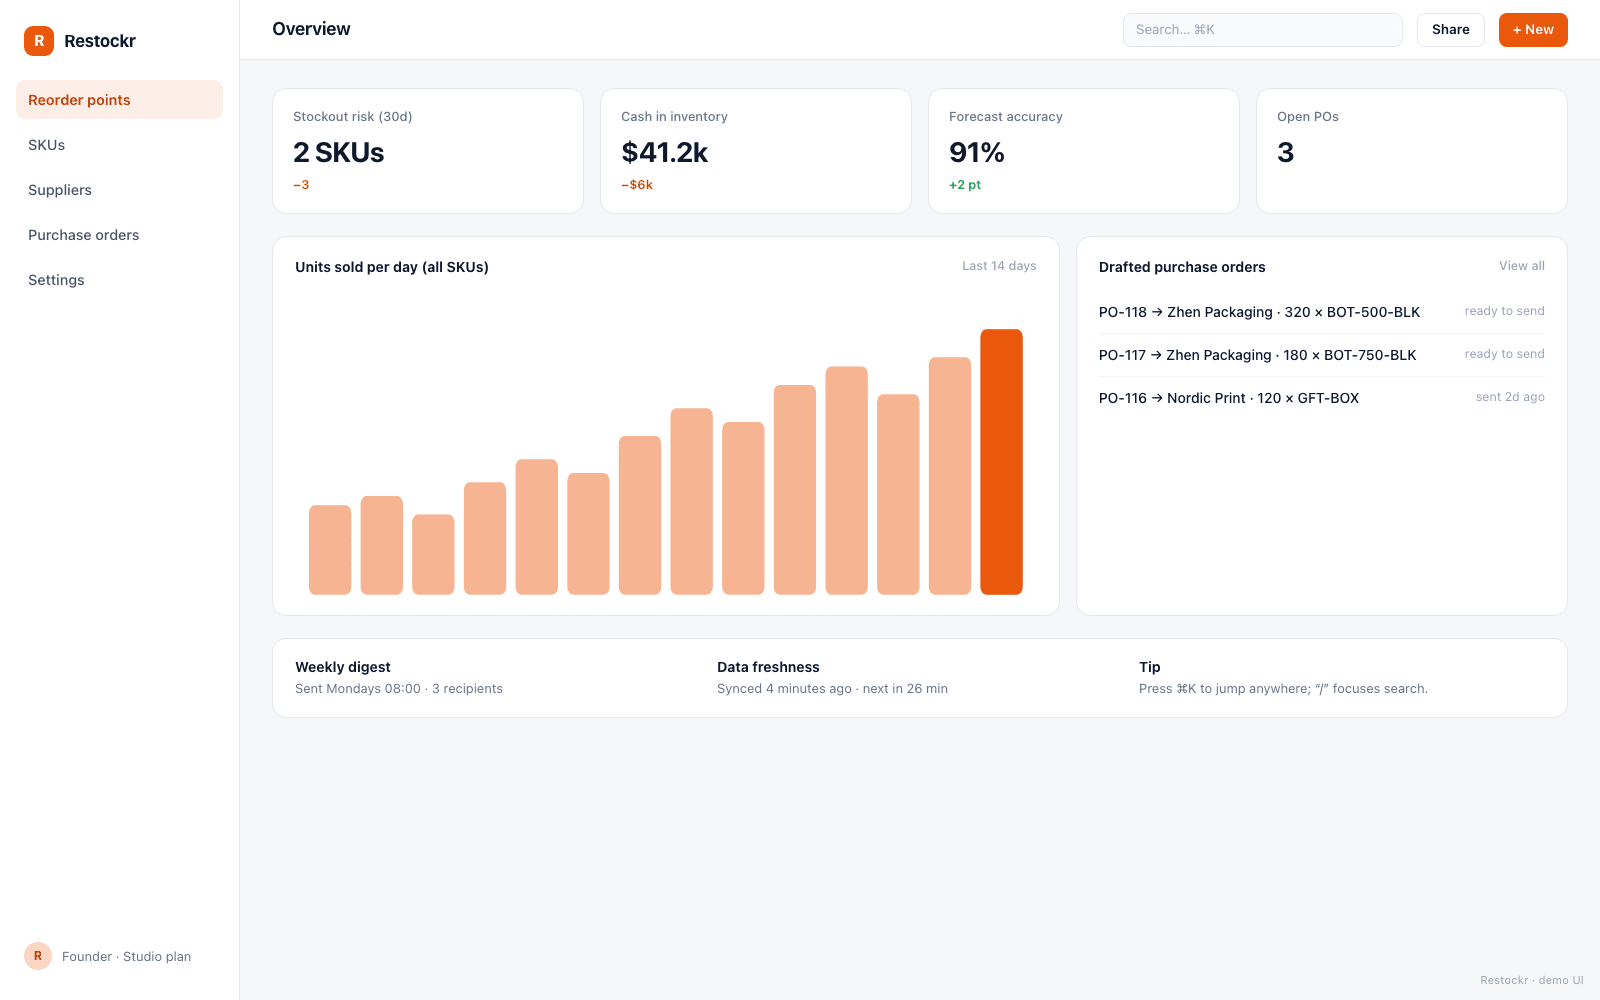Click the Restockr logo icon
This screenshot has width=1600, height=1000.
pyautogui.click(x=39, y=41)
